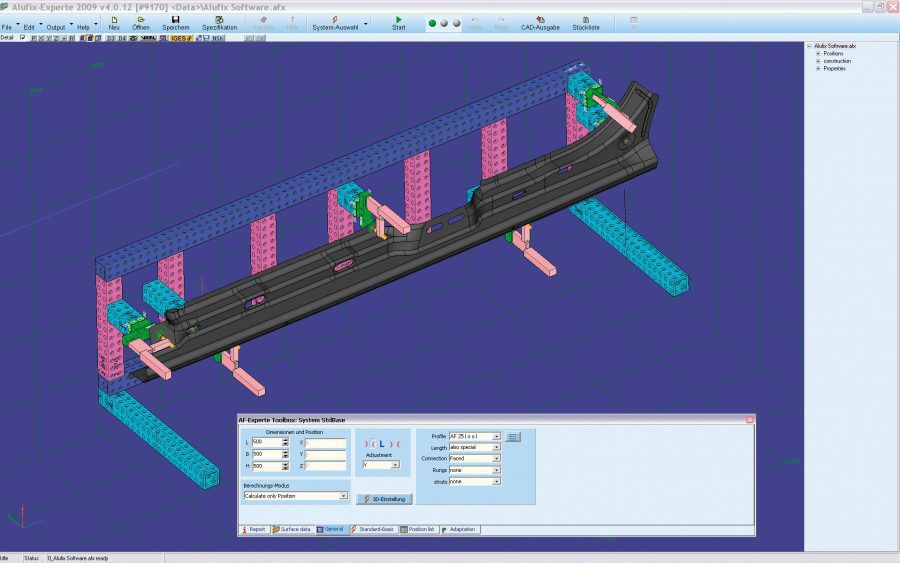Expand the Positions tree node
Viewport: 900px width, 563px height.
point(818,53)
